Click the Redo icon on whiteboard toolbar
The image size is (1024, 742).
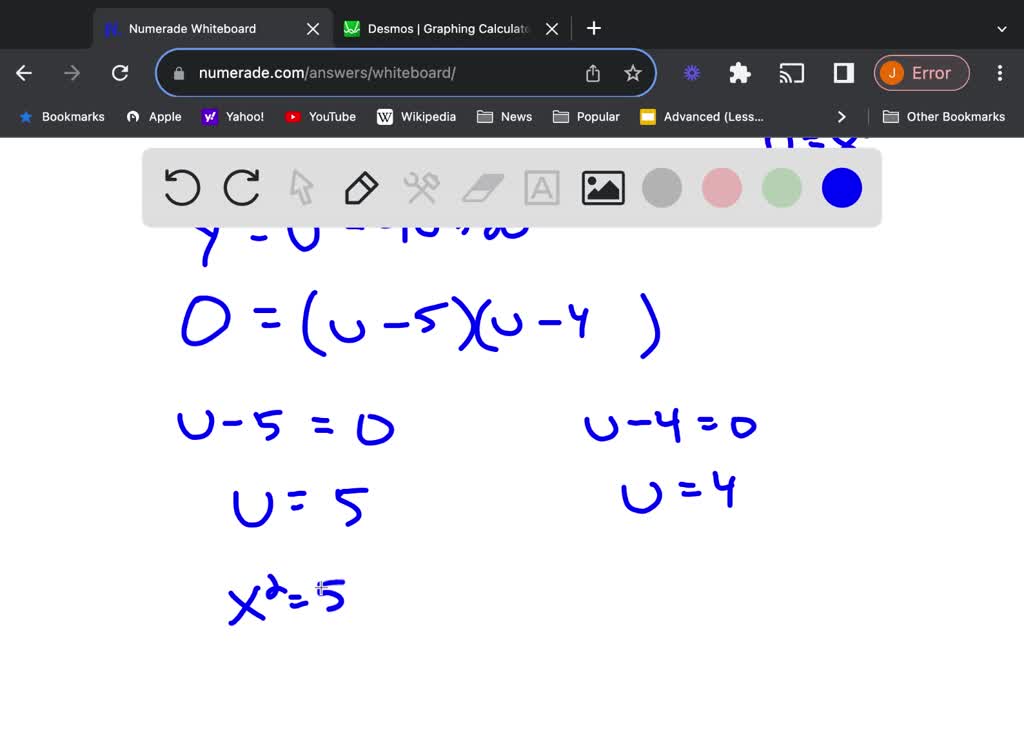(241, 187)
